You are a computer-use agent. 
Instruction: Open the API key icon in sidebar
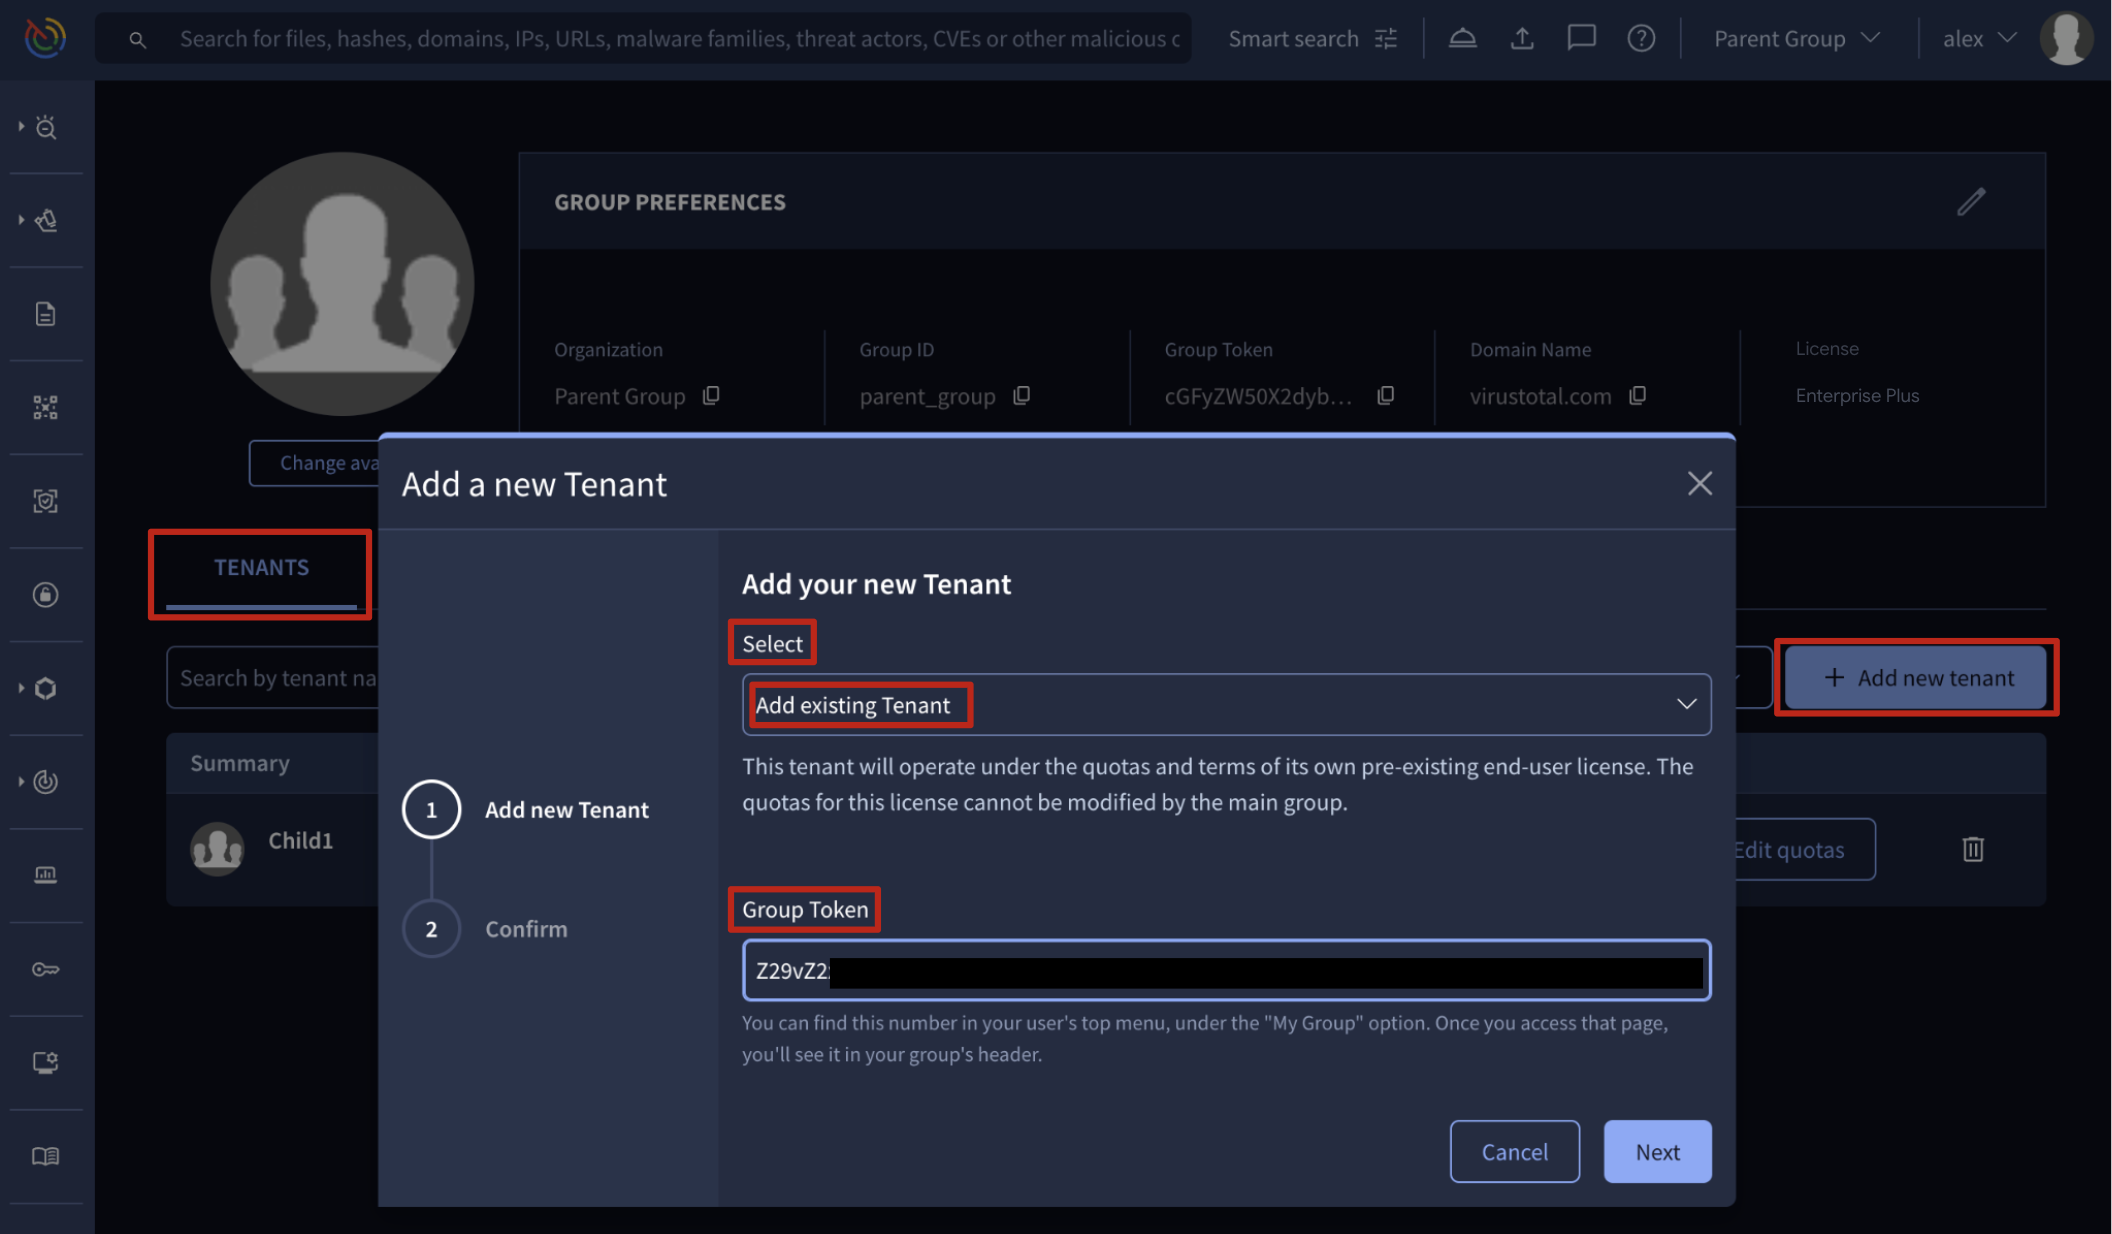pos(45,969)
